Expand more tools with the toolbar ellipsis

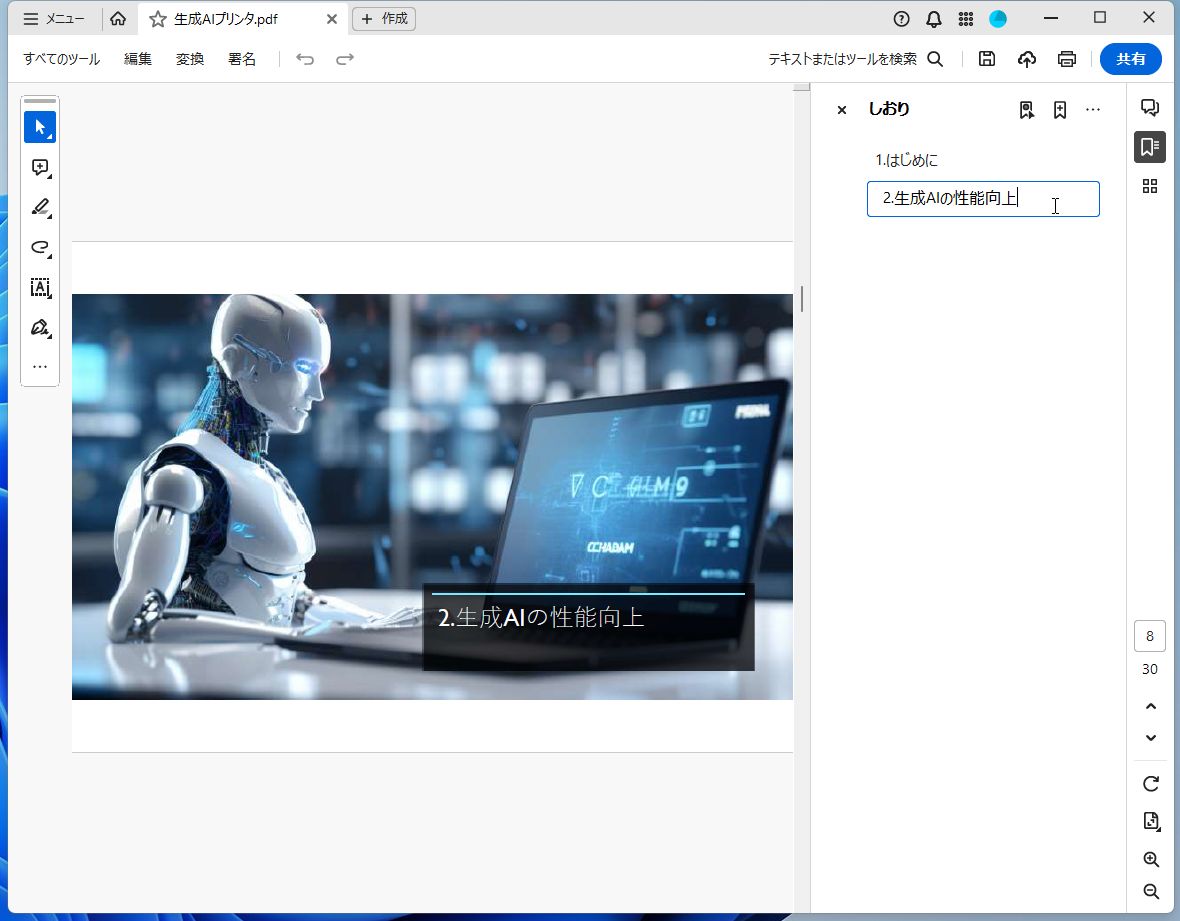pyautogui.click(x=40, y=366)
